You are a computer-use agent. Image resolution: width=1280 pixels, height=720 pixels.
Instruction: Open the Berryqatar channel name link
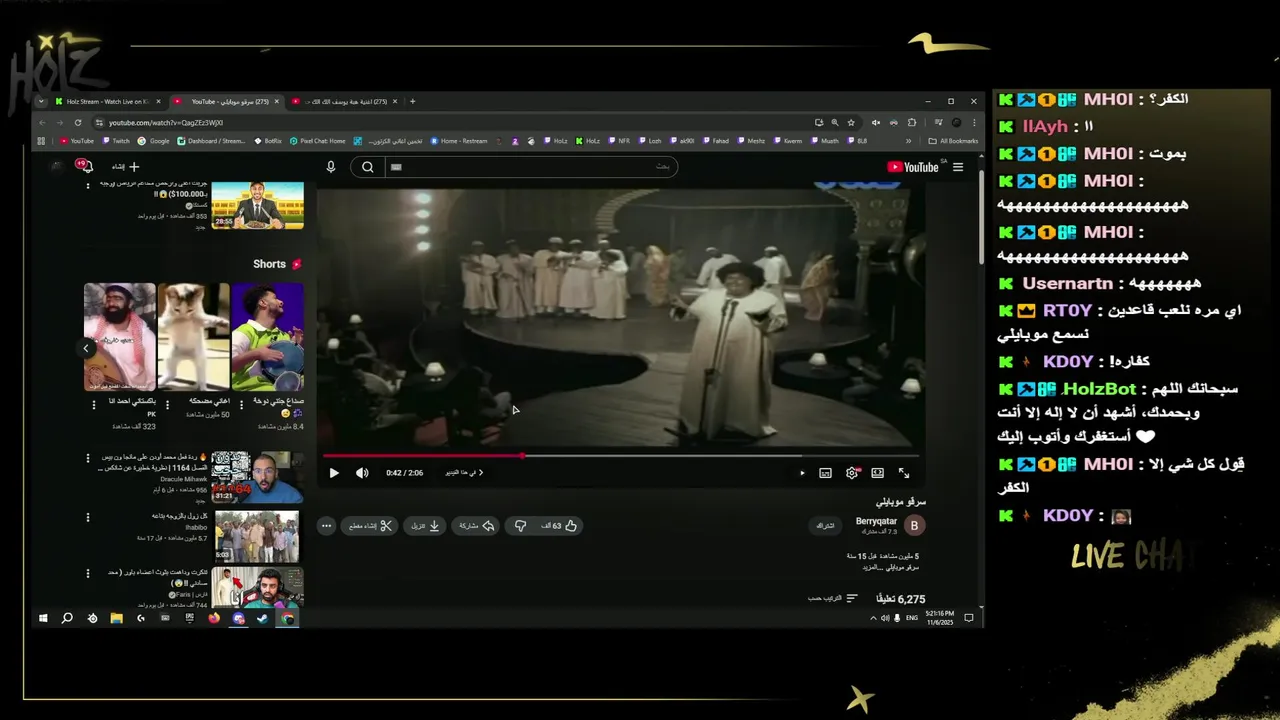tap(876, 521)
